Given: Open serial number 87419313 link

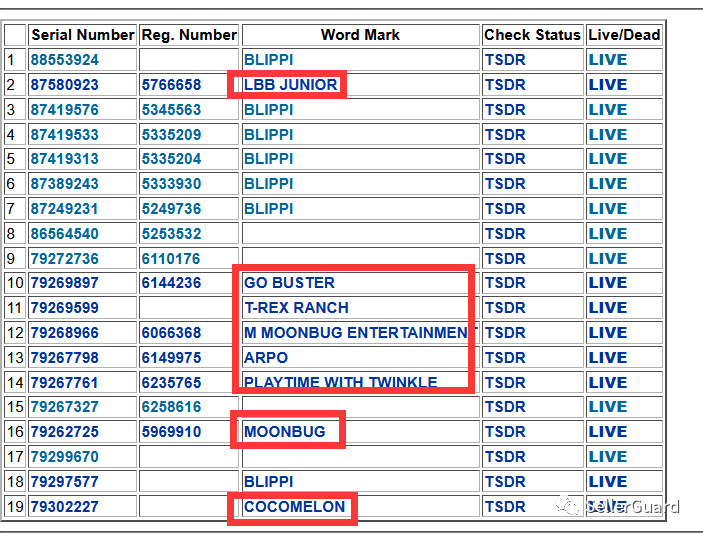Looking at the screenshot, I should [65, 159].
